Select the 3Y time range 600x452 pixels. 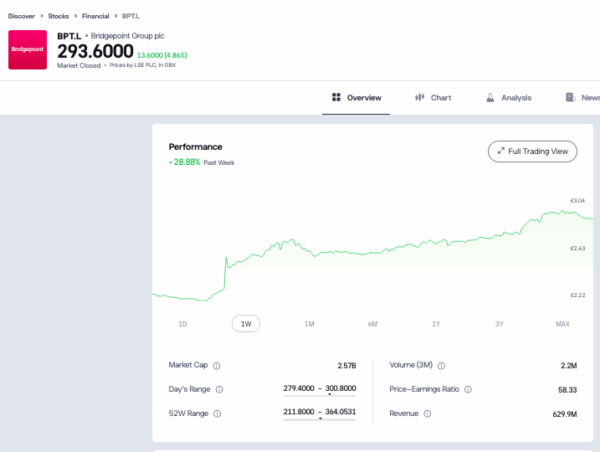click(x=499, y=324)
